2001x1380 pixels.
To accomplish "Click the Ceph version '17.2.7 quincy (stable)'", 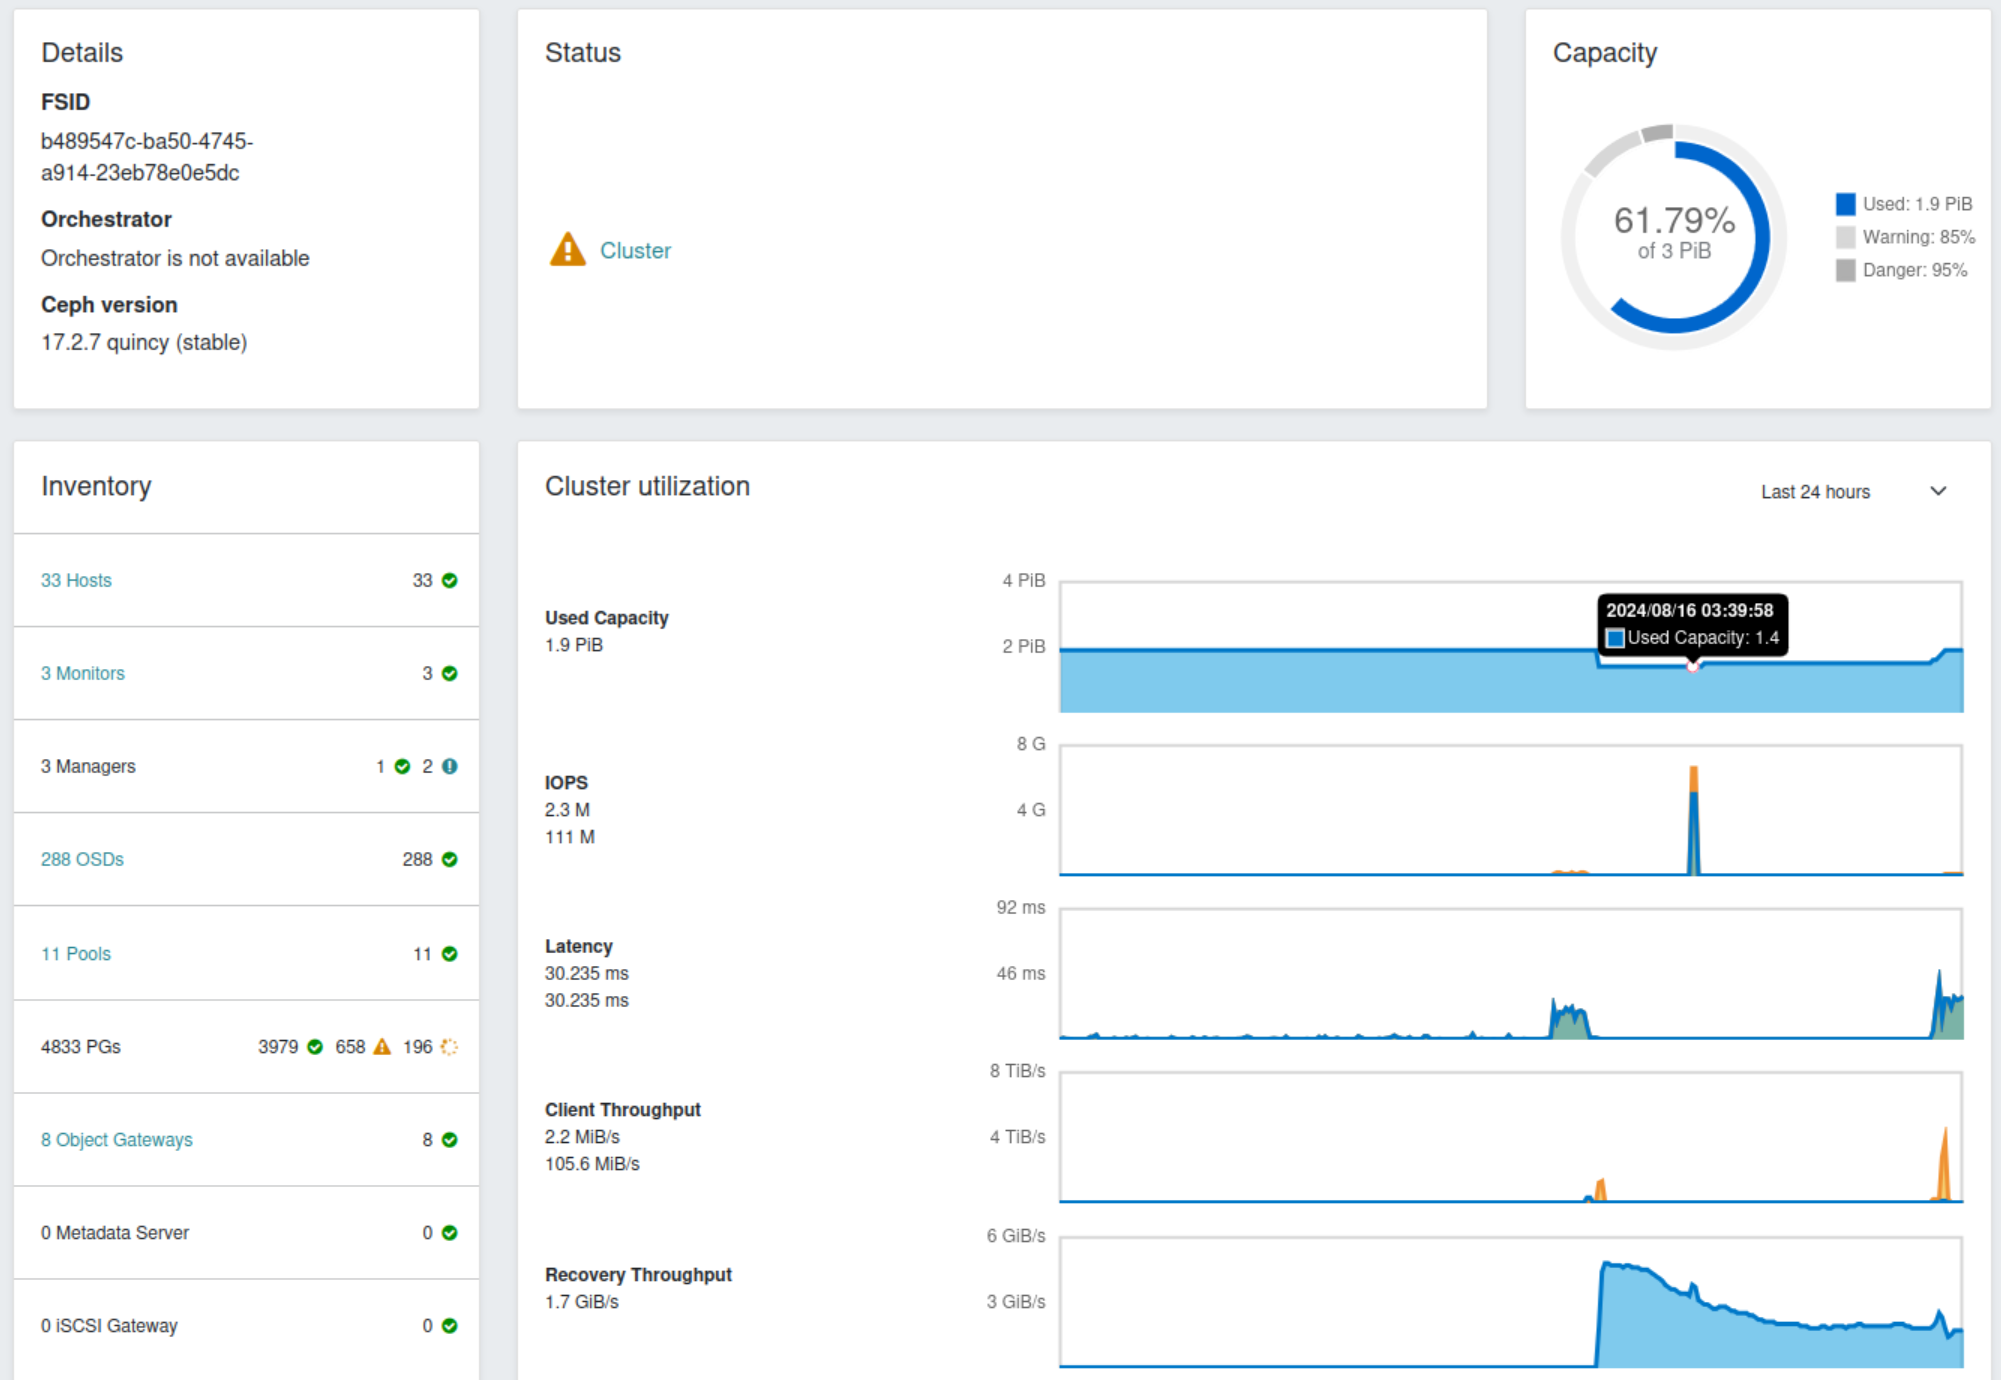I will pyautogui.click(x=144, y=342).
